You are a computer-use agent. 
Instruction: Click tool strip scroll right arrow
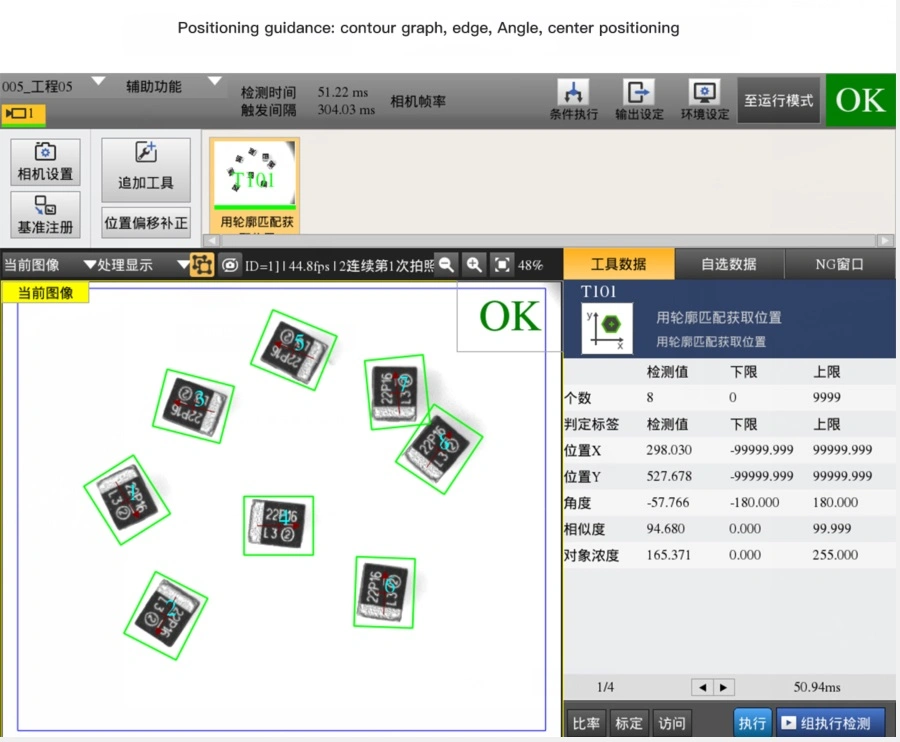885,240
